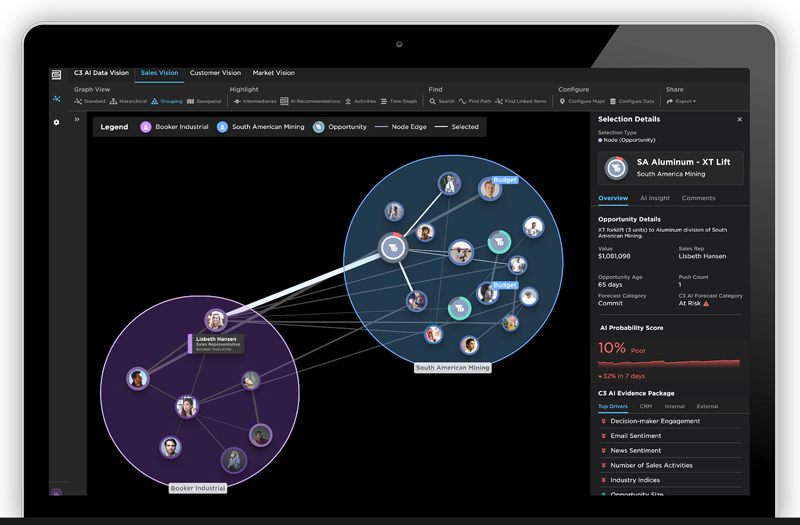Toggle Opportunity nodes in the legend
The width and height of the screenshot is (800, 525).
pyautogui.click(x=340, y=127)
